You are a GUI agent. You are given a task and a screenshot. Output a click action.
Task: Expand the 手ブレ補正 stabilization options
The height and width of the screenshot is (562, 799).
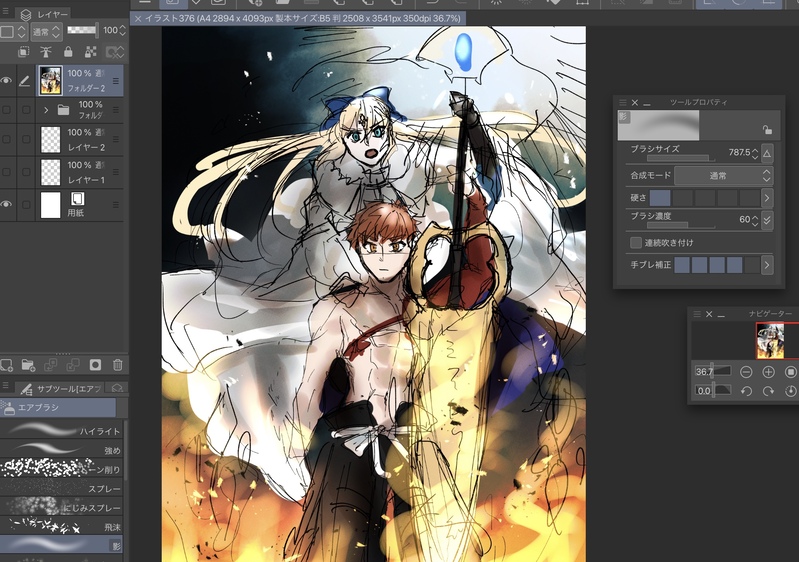tap(767, 265)
